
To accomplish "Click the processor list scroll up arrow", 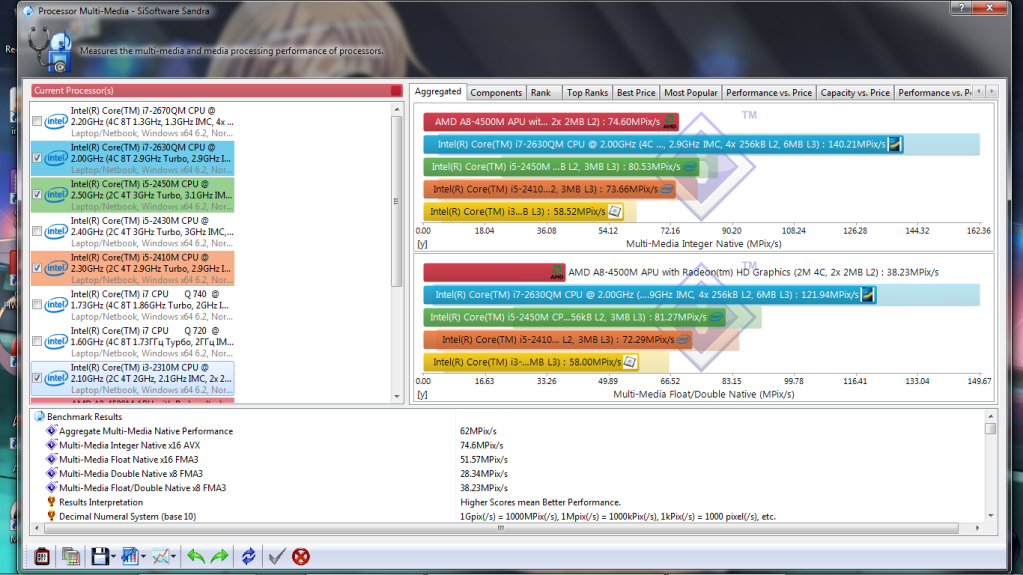I will (397, 110).
